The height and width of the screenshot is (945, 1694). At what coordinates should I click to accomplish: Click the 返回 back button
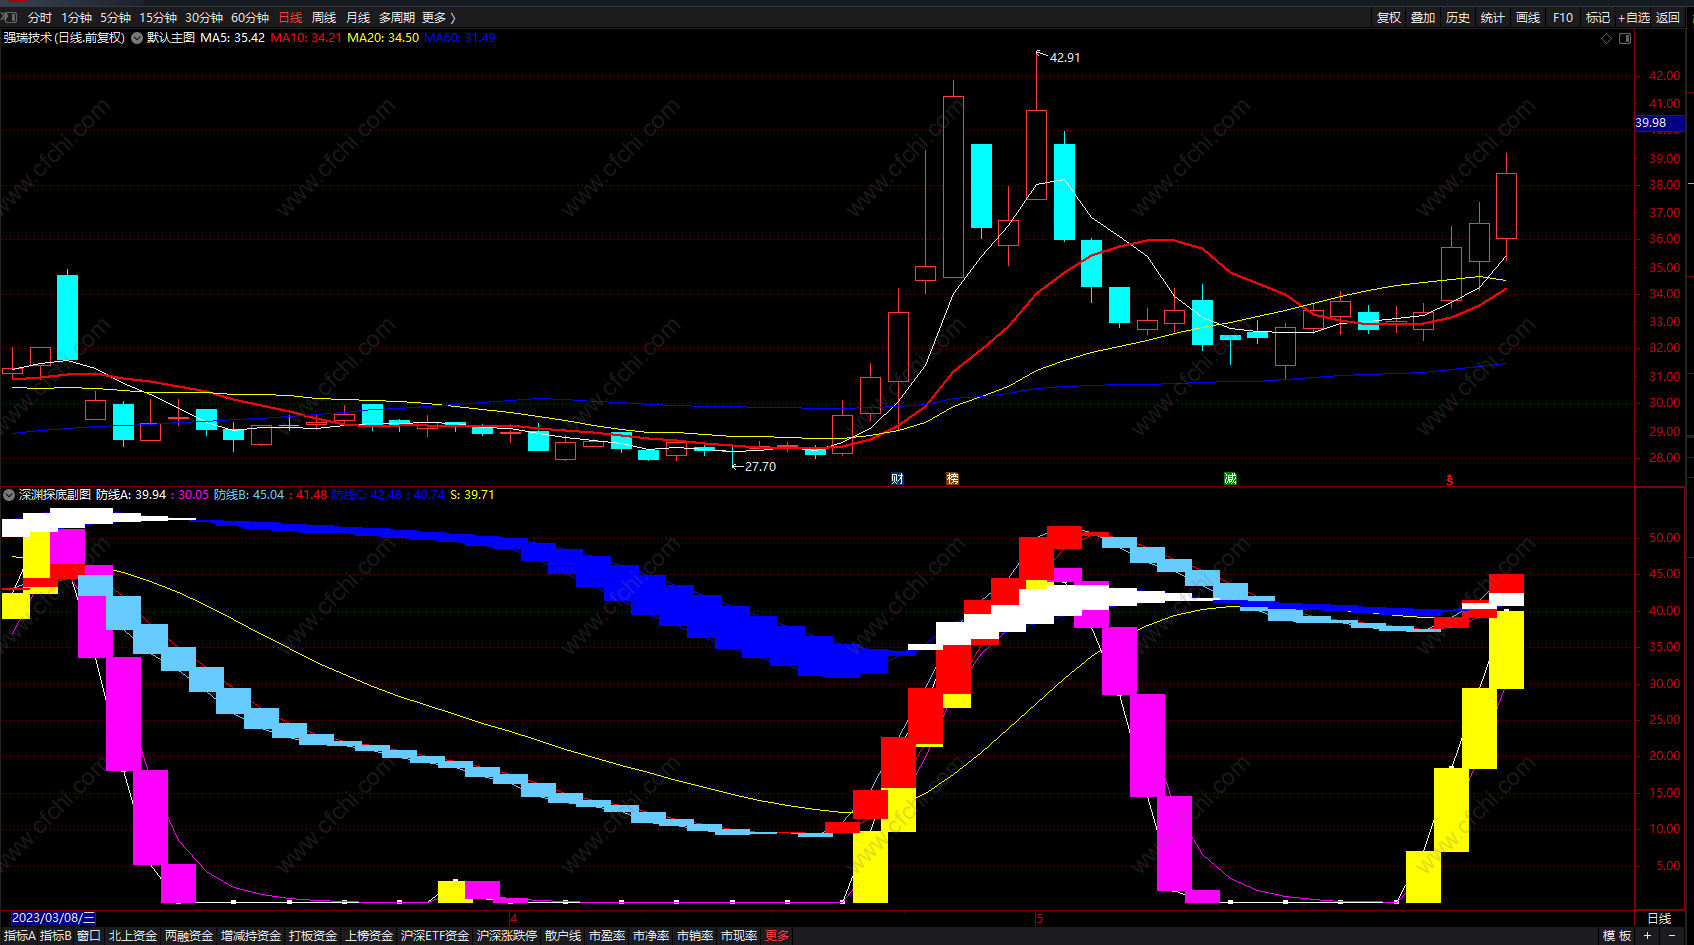point(1668,18)
